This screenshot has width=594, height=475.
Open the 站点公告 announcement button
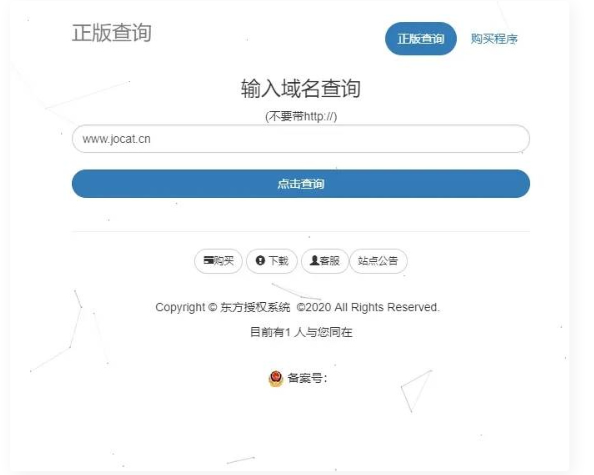378,261
